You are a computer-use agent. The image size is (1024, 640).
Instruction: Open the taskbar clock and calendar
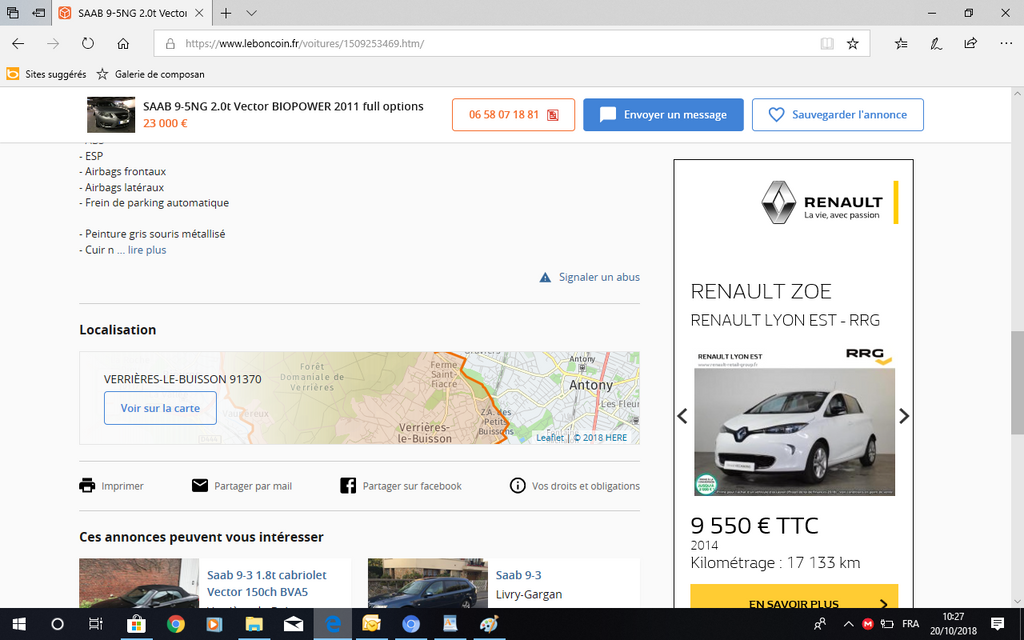[953, 624]
